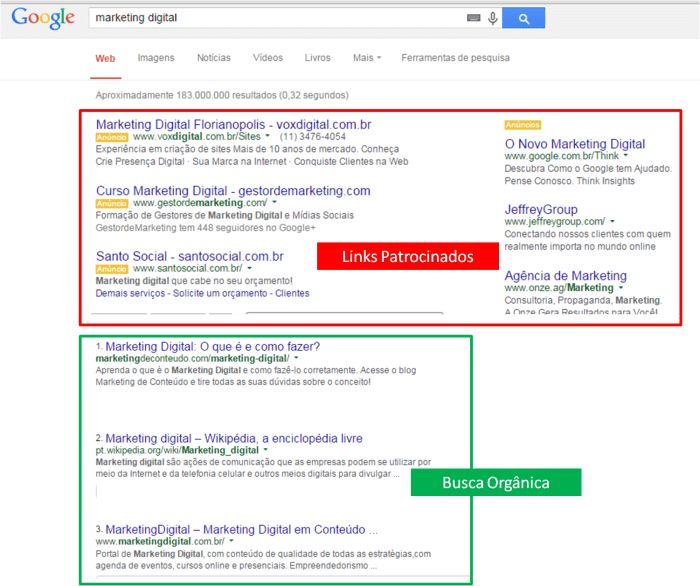Click in the search box text

270,18
